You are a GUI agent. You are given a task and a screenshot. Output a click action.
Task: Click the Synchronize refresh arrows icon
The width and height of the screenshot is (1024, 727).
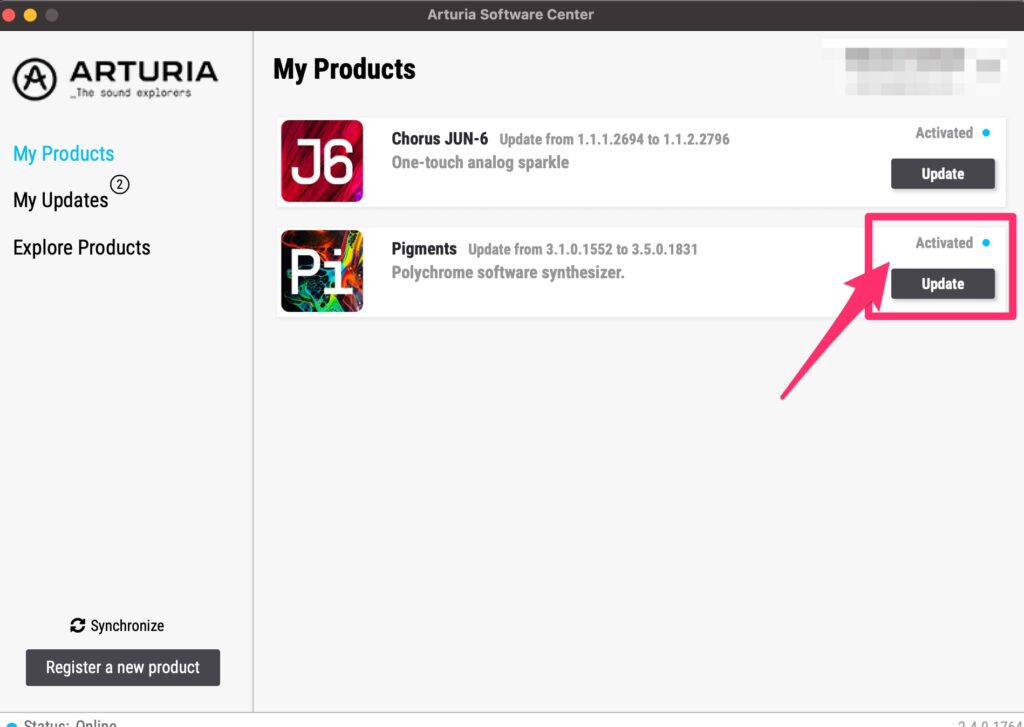pyautogui.click(x=78, y=625)
